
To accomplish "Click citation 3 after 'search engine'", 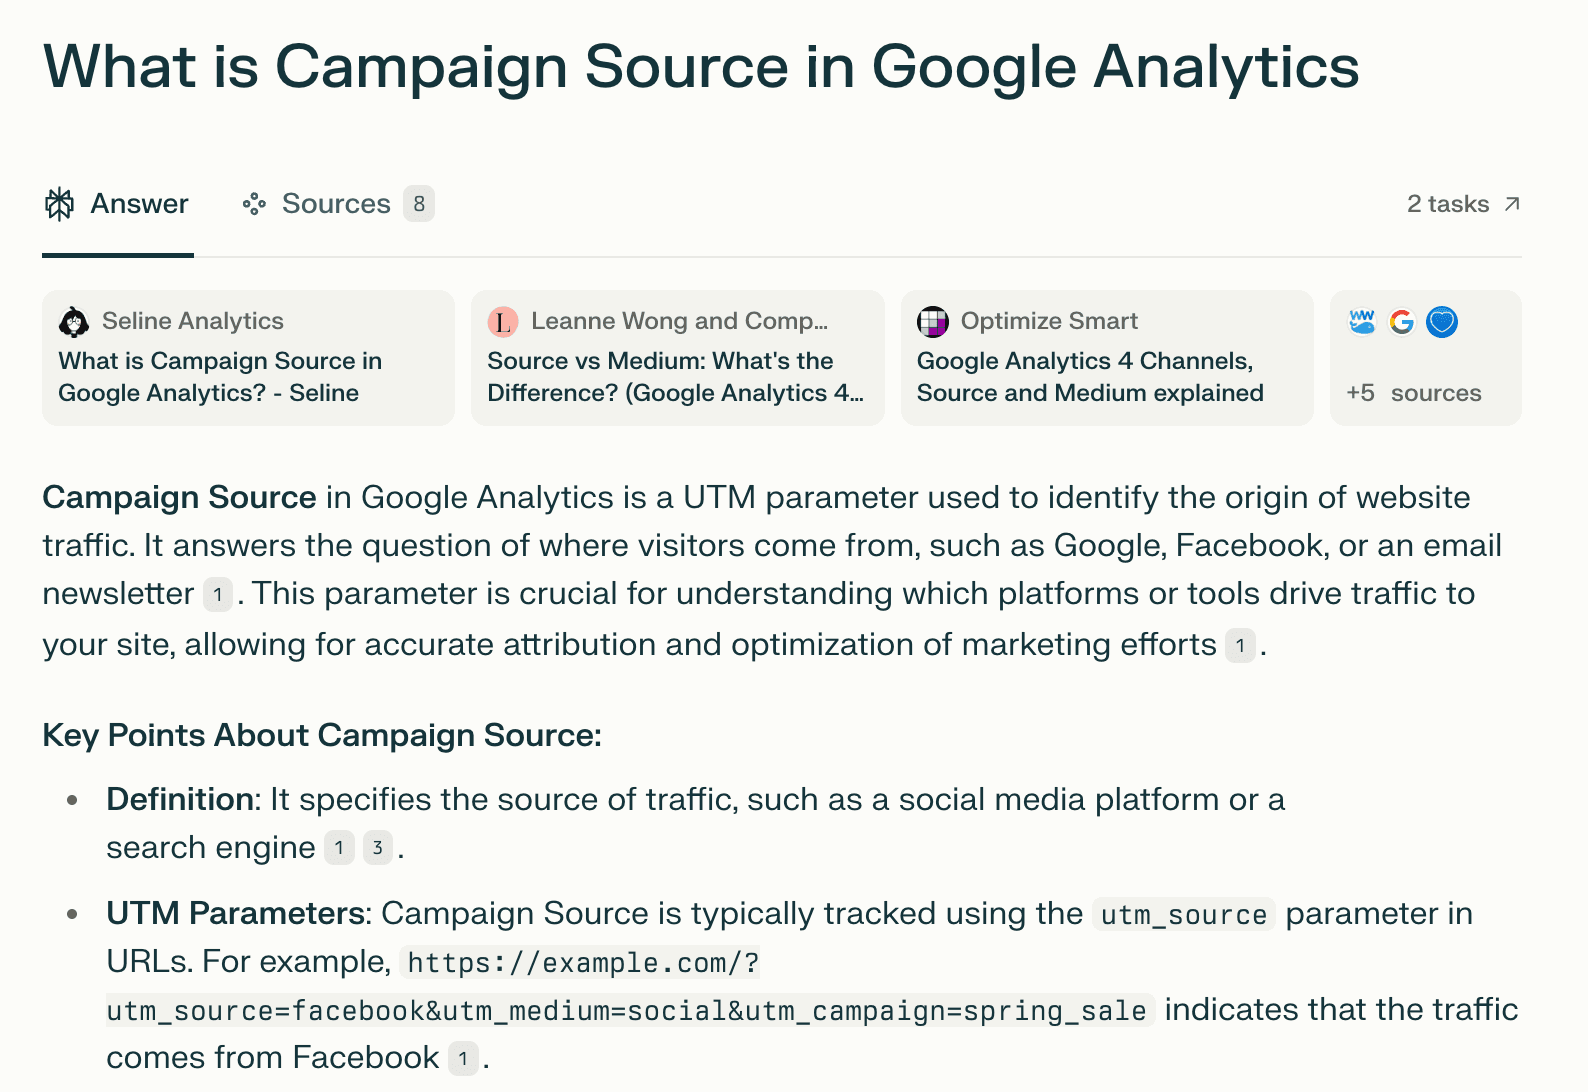I will pos(376,848).
